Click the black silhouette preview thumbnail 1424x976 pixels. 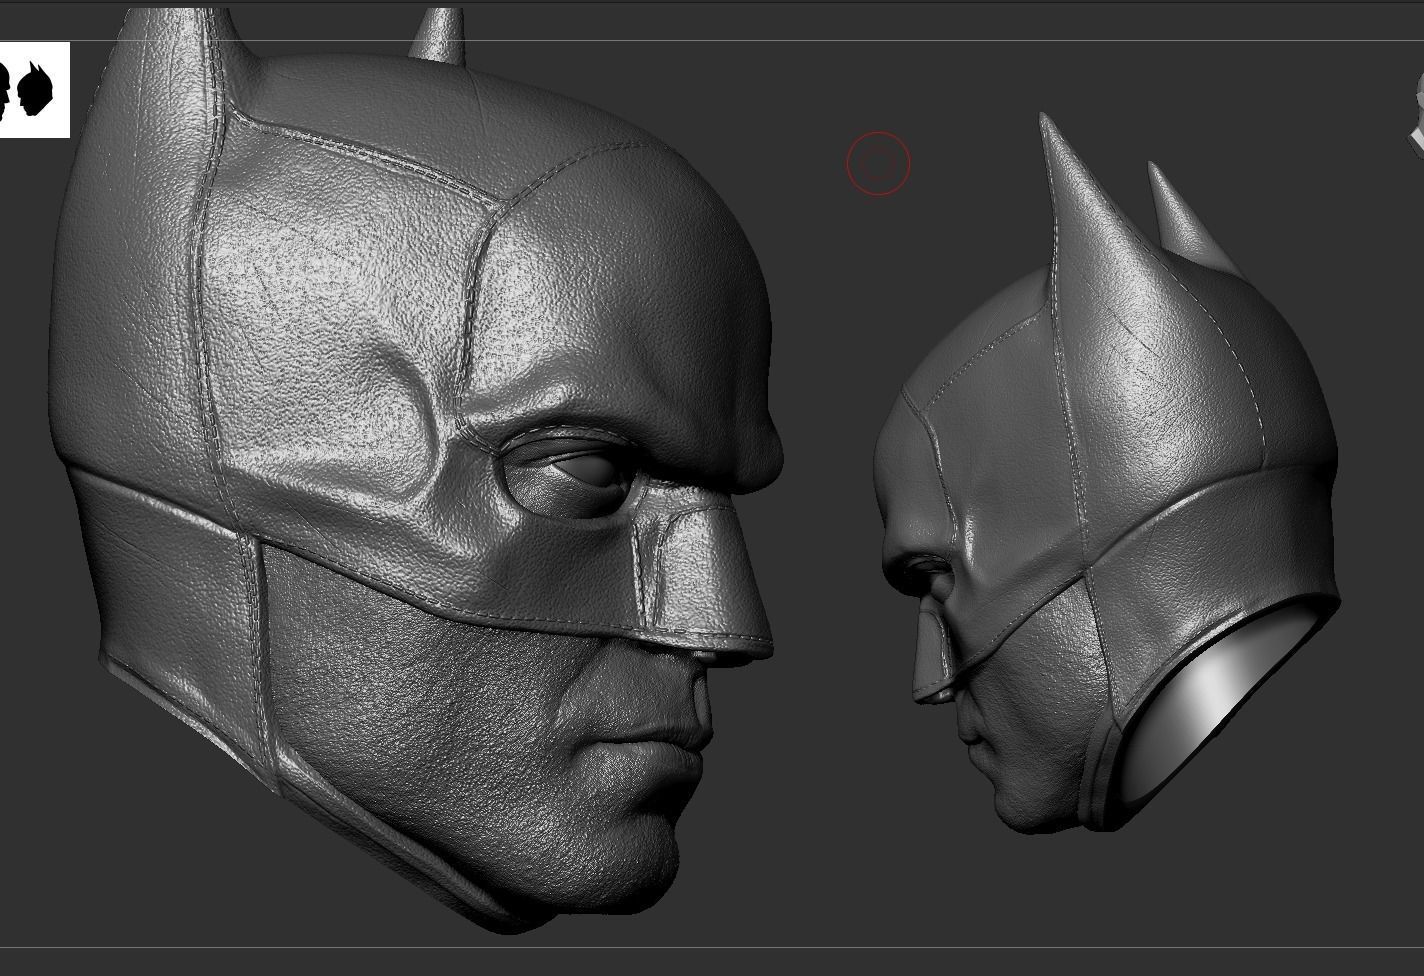click(34, 90)
